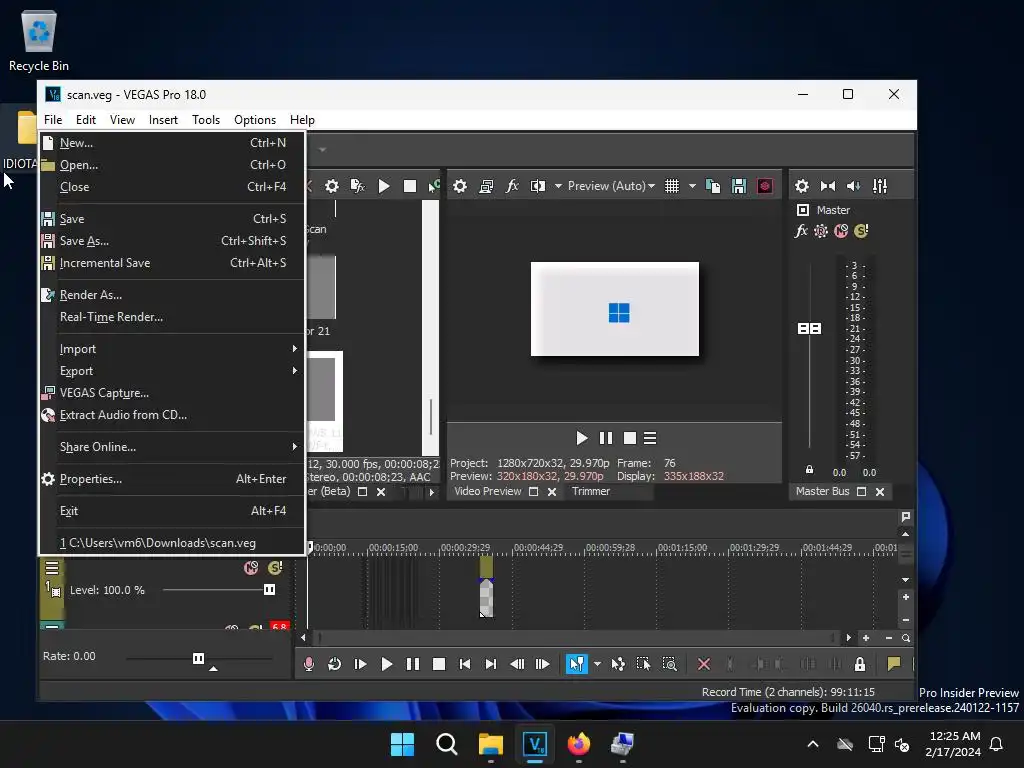This screenshot has width=1024, height=768.
Task: Click the video track Level slider handle
Action: [x=269, y=590]
